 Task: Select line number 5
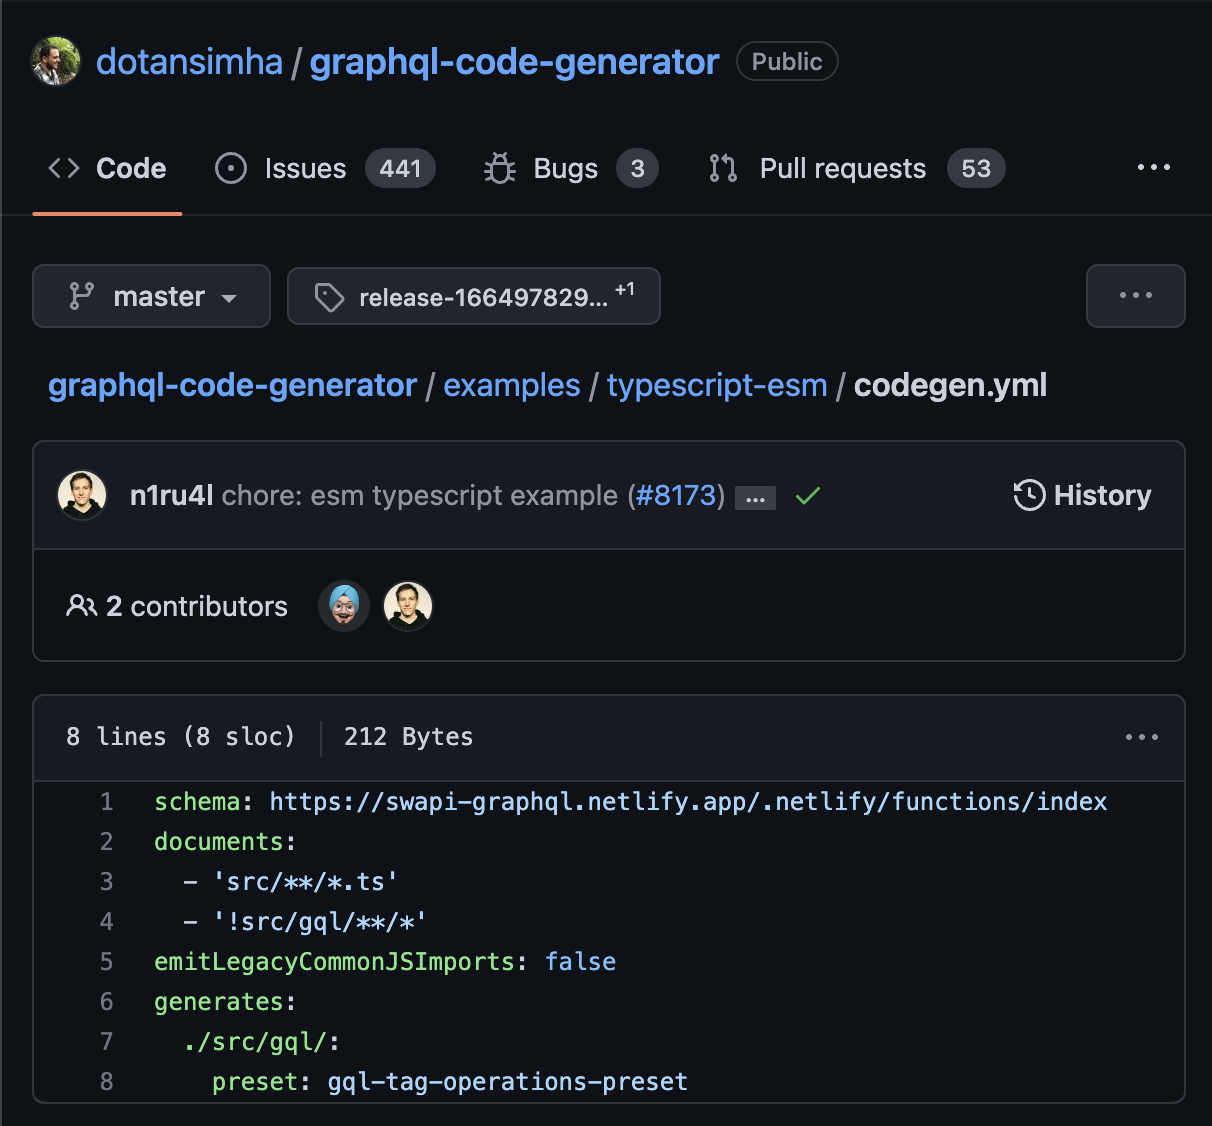coord(107,962)
